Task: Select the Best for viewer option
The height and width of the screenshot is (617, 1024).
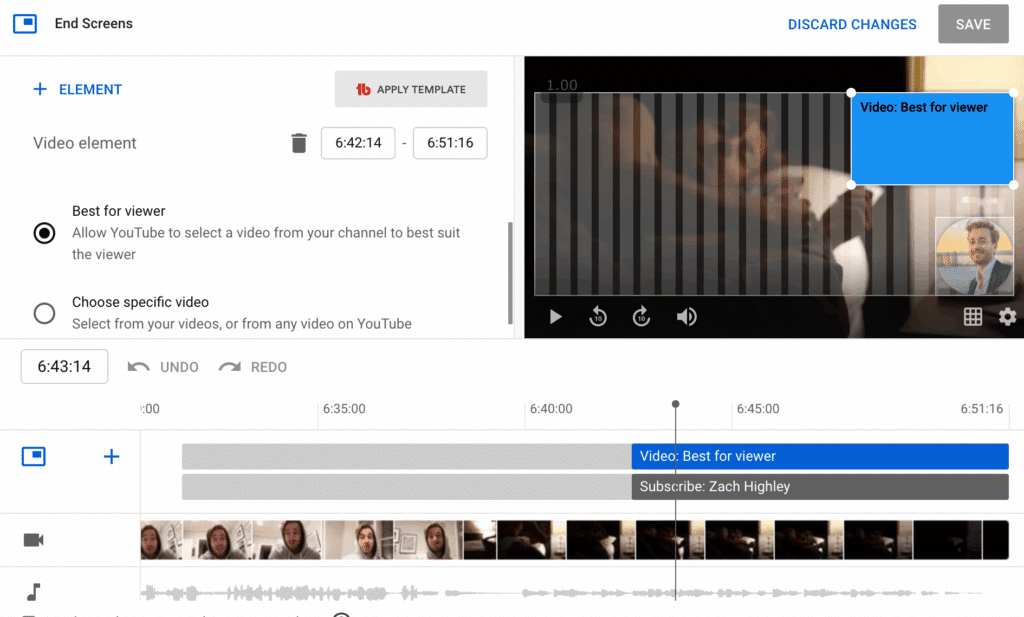Action: point(44,233)
